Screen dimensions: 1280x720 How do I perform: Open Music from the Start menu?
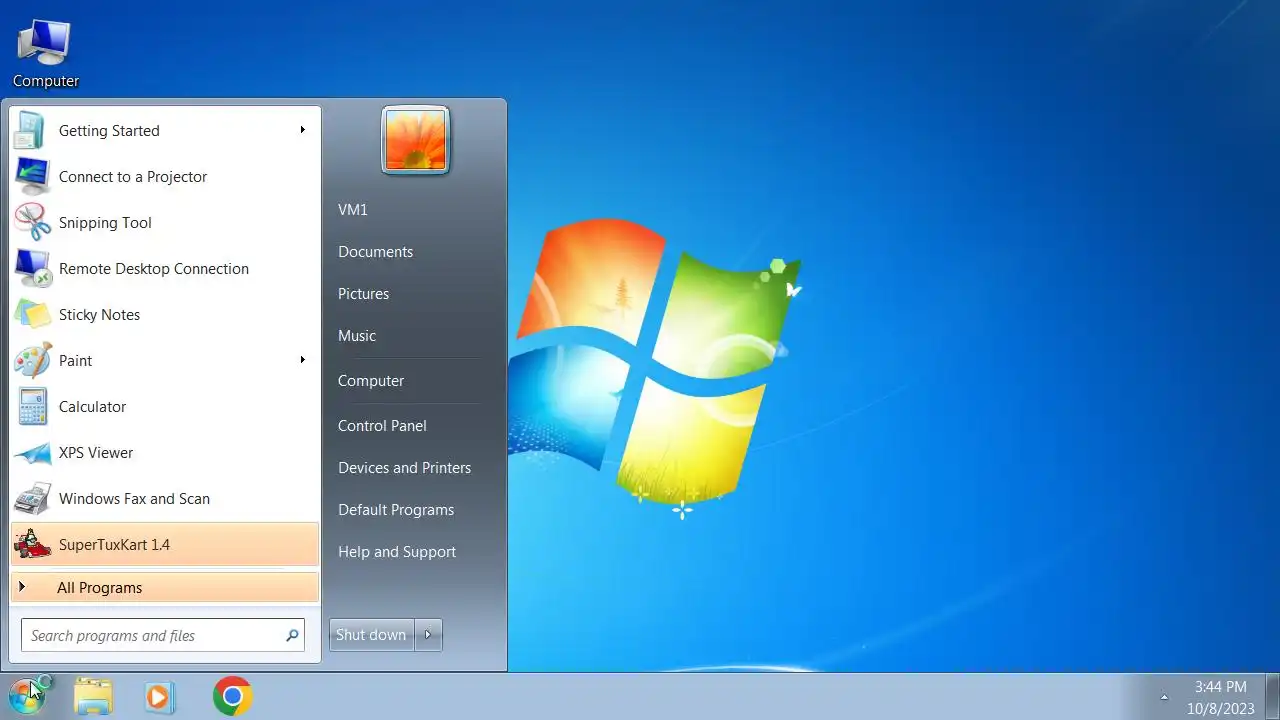357,335
